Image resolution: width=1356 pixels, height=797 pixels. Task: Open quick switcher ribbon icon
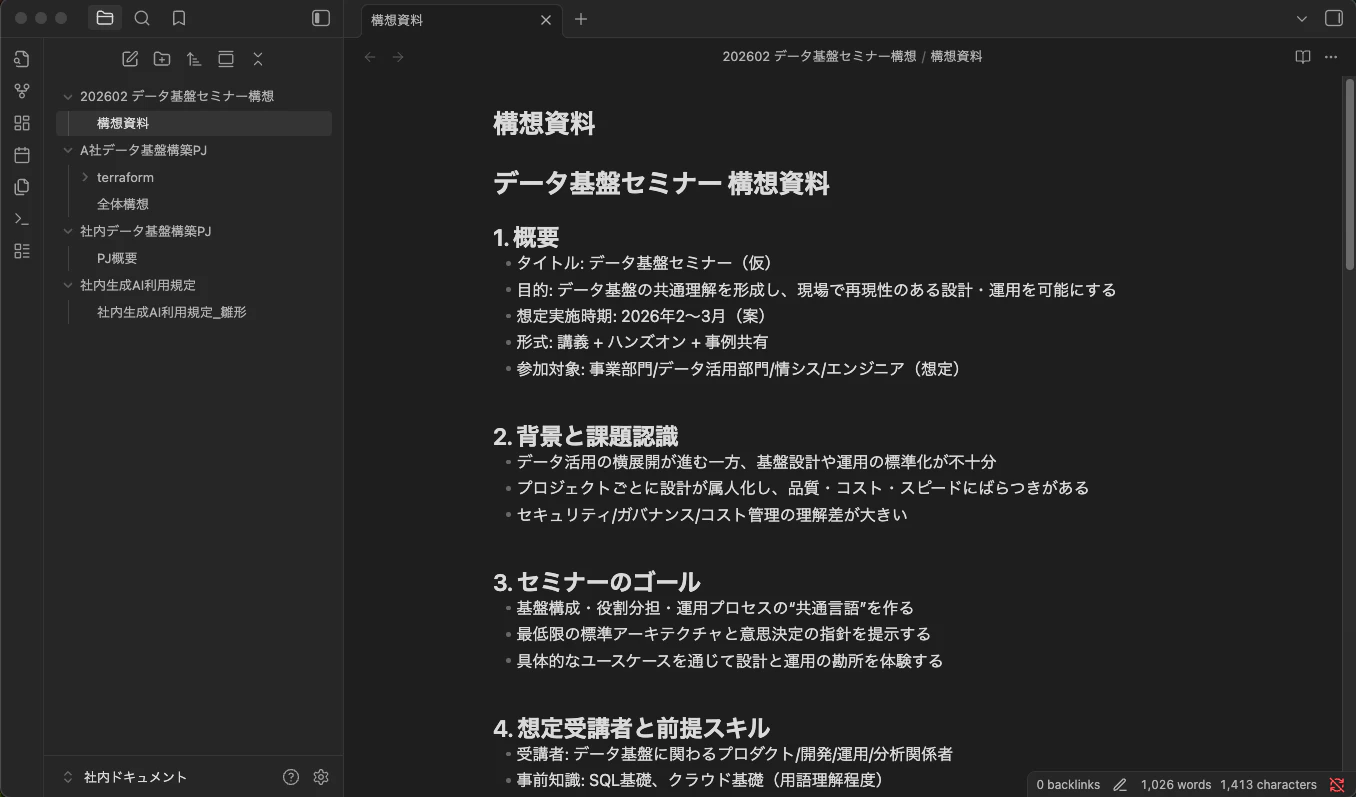click(x=22, y=59)
